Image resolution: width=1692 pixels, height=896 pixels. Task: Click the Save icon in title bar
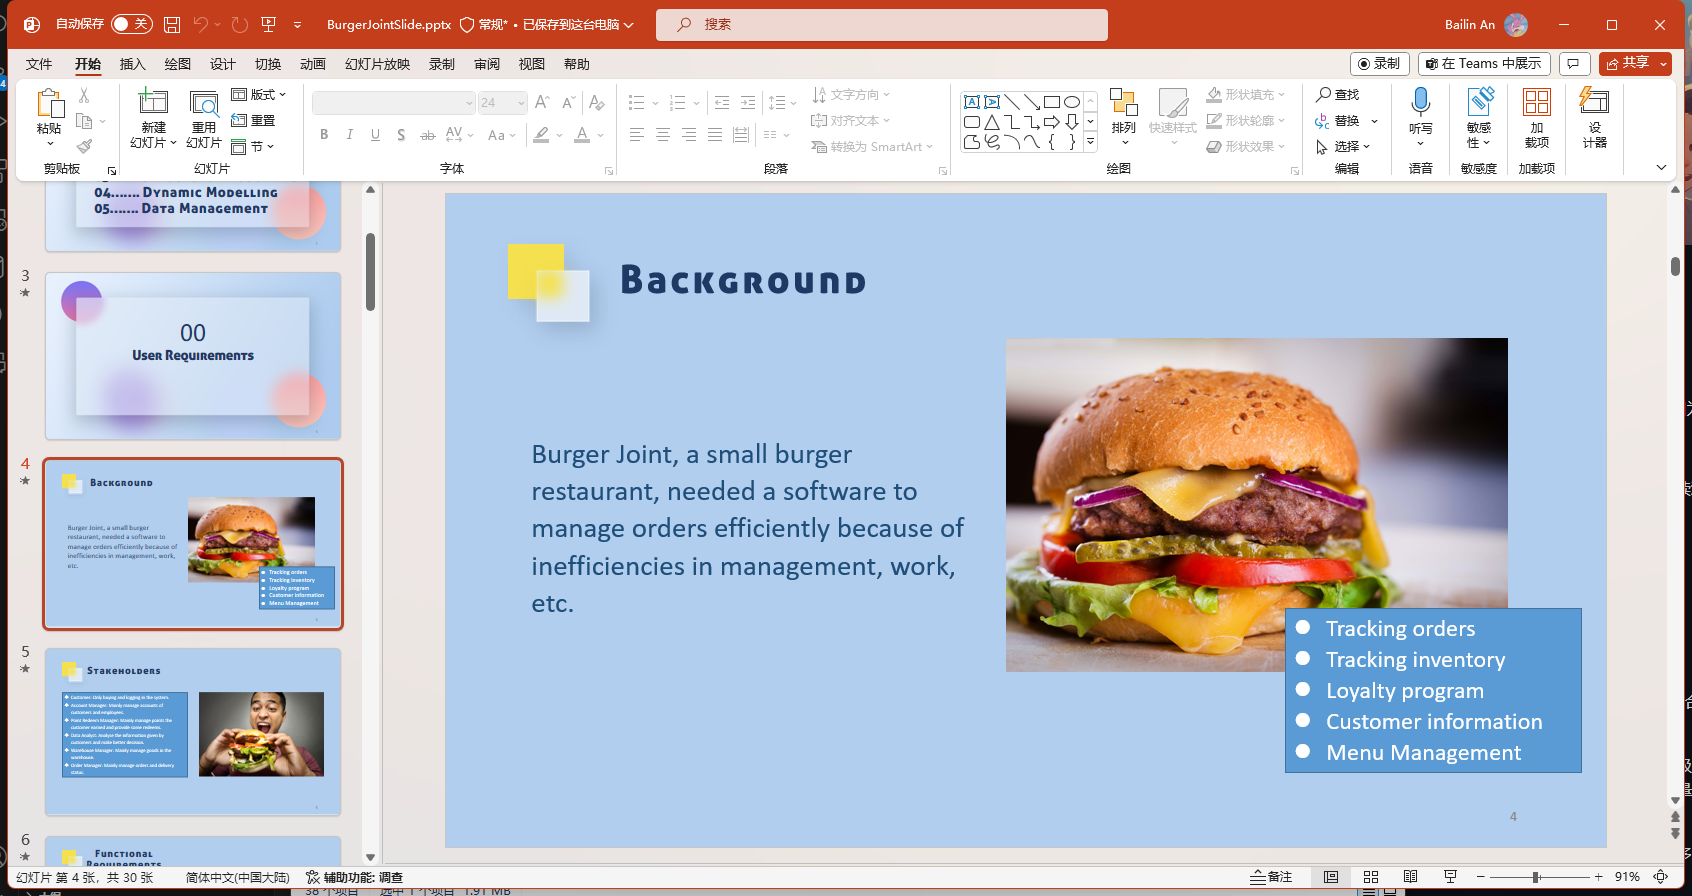click(172, 24)
